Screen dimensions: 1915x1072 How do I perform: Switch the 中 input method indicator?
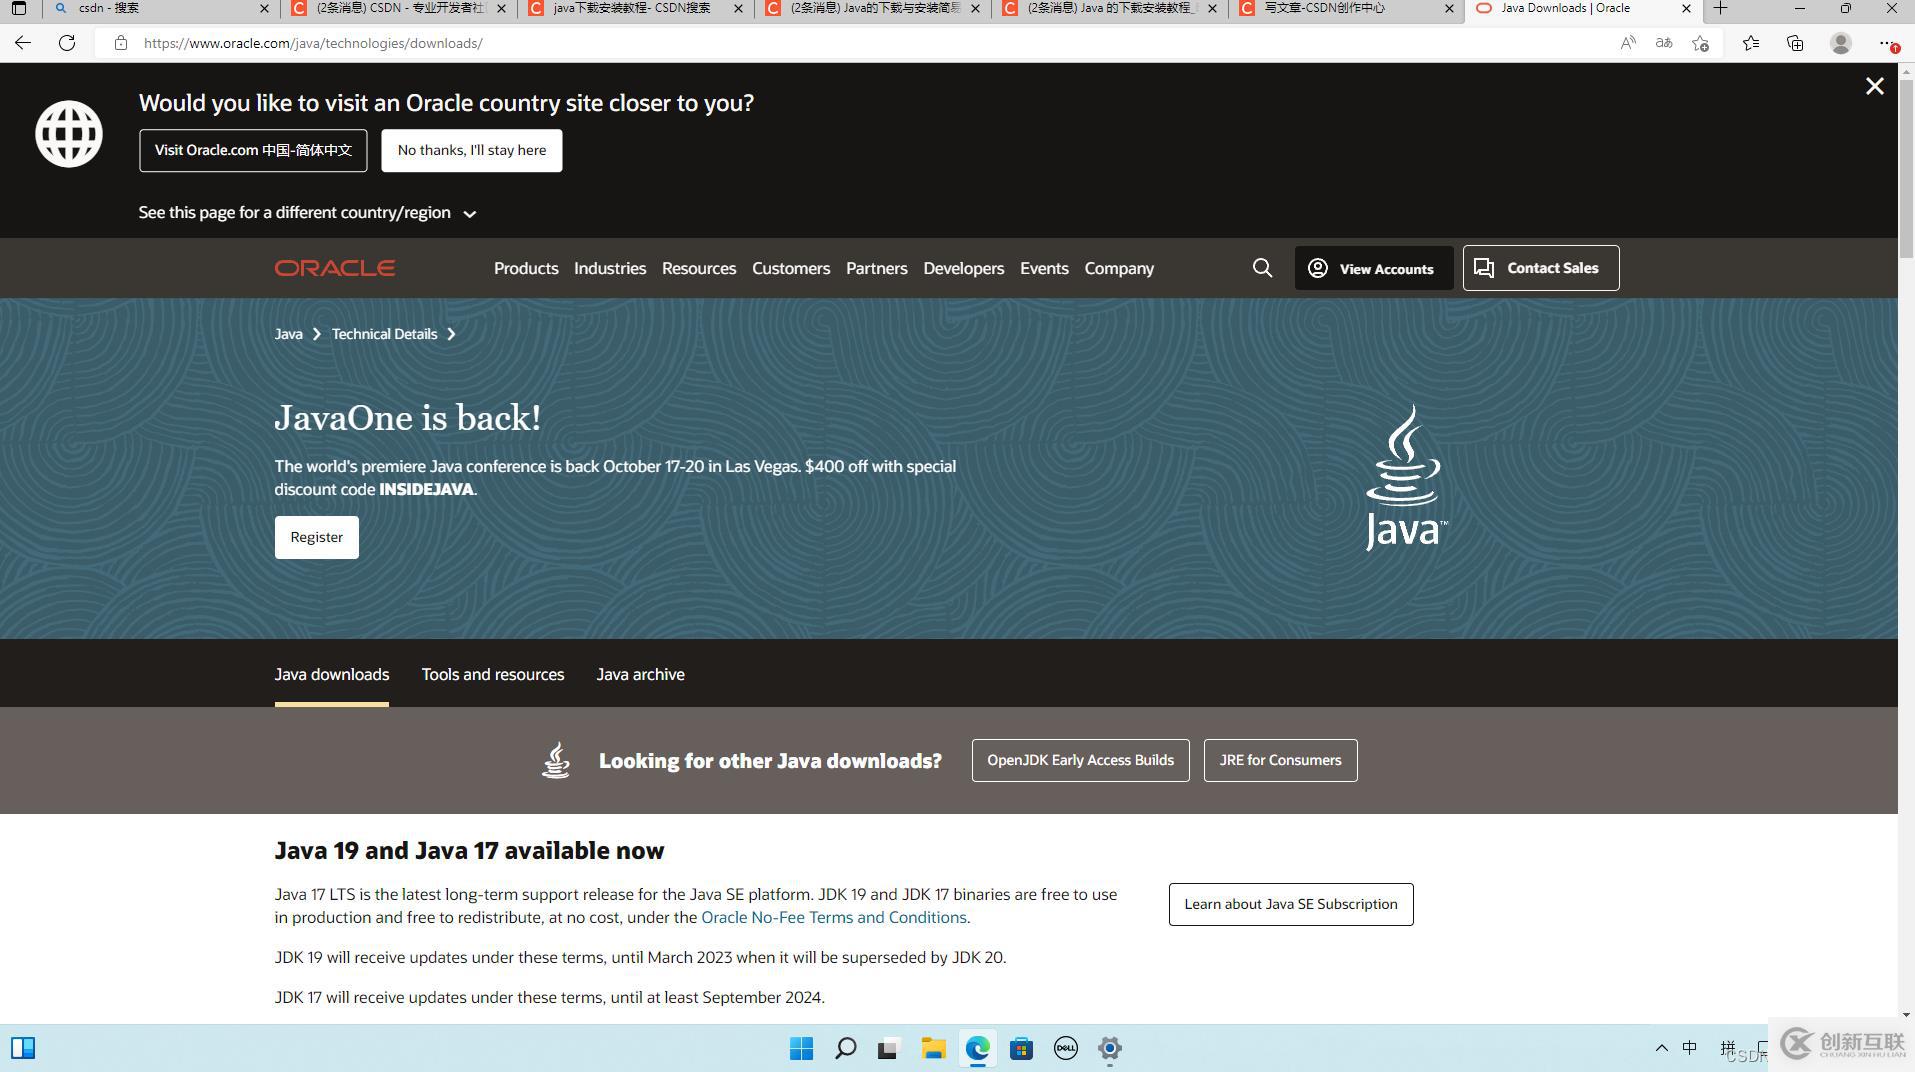click(x=1690, y=1048)
